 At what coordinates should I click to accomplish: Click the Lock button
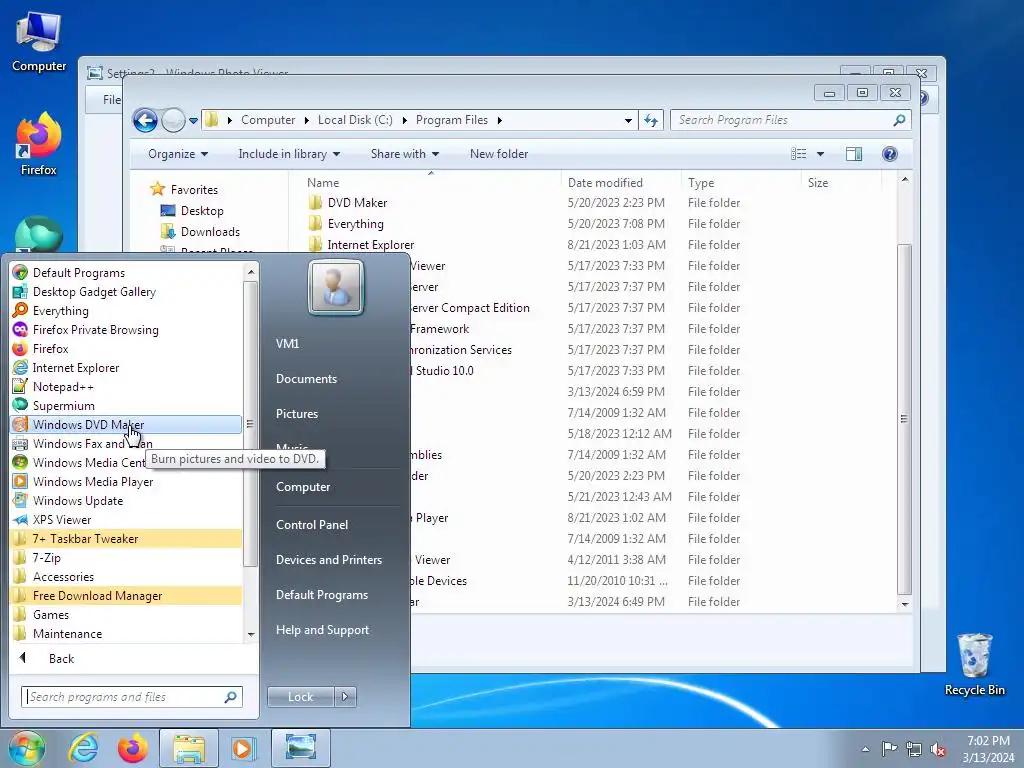tap(300, 697)
